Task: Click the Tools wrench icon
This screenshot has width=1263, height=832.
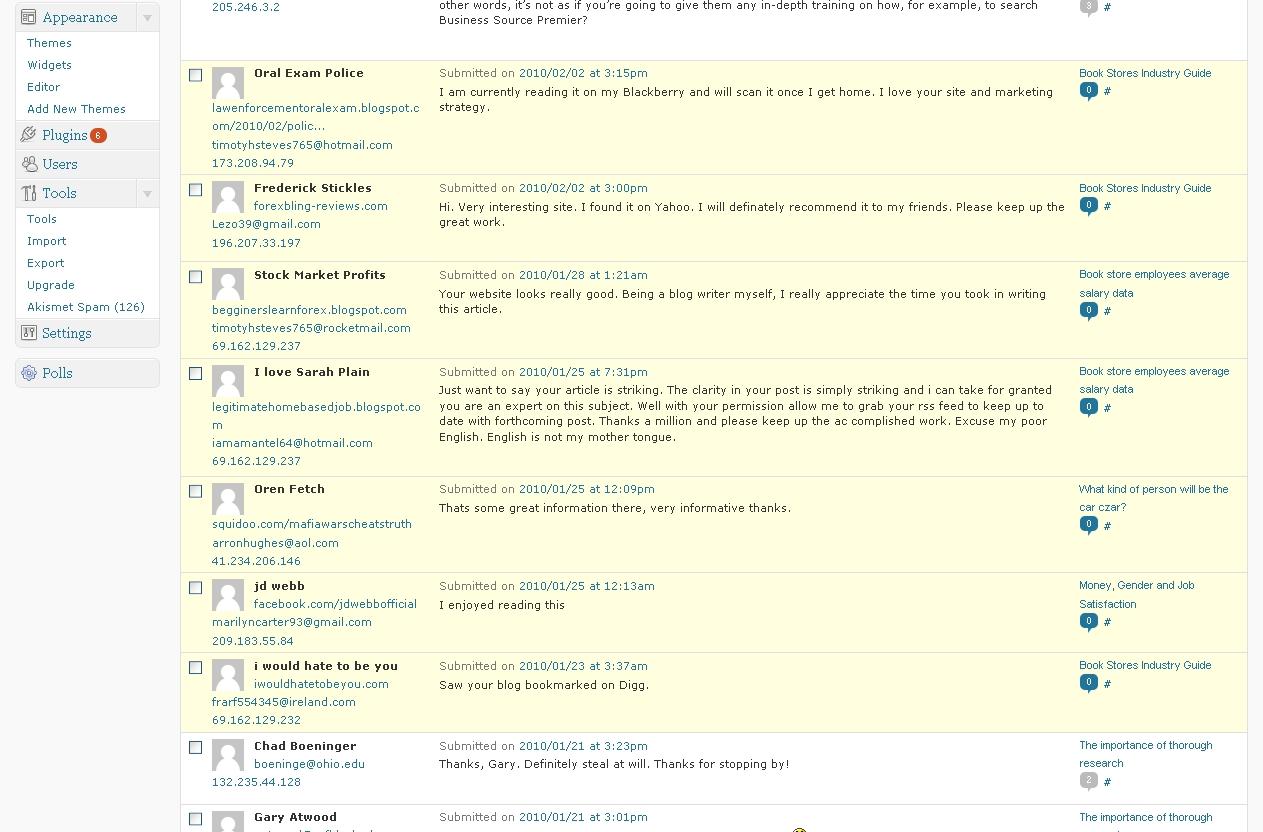Action: [29, 193]
